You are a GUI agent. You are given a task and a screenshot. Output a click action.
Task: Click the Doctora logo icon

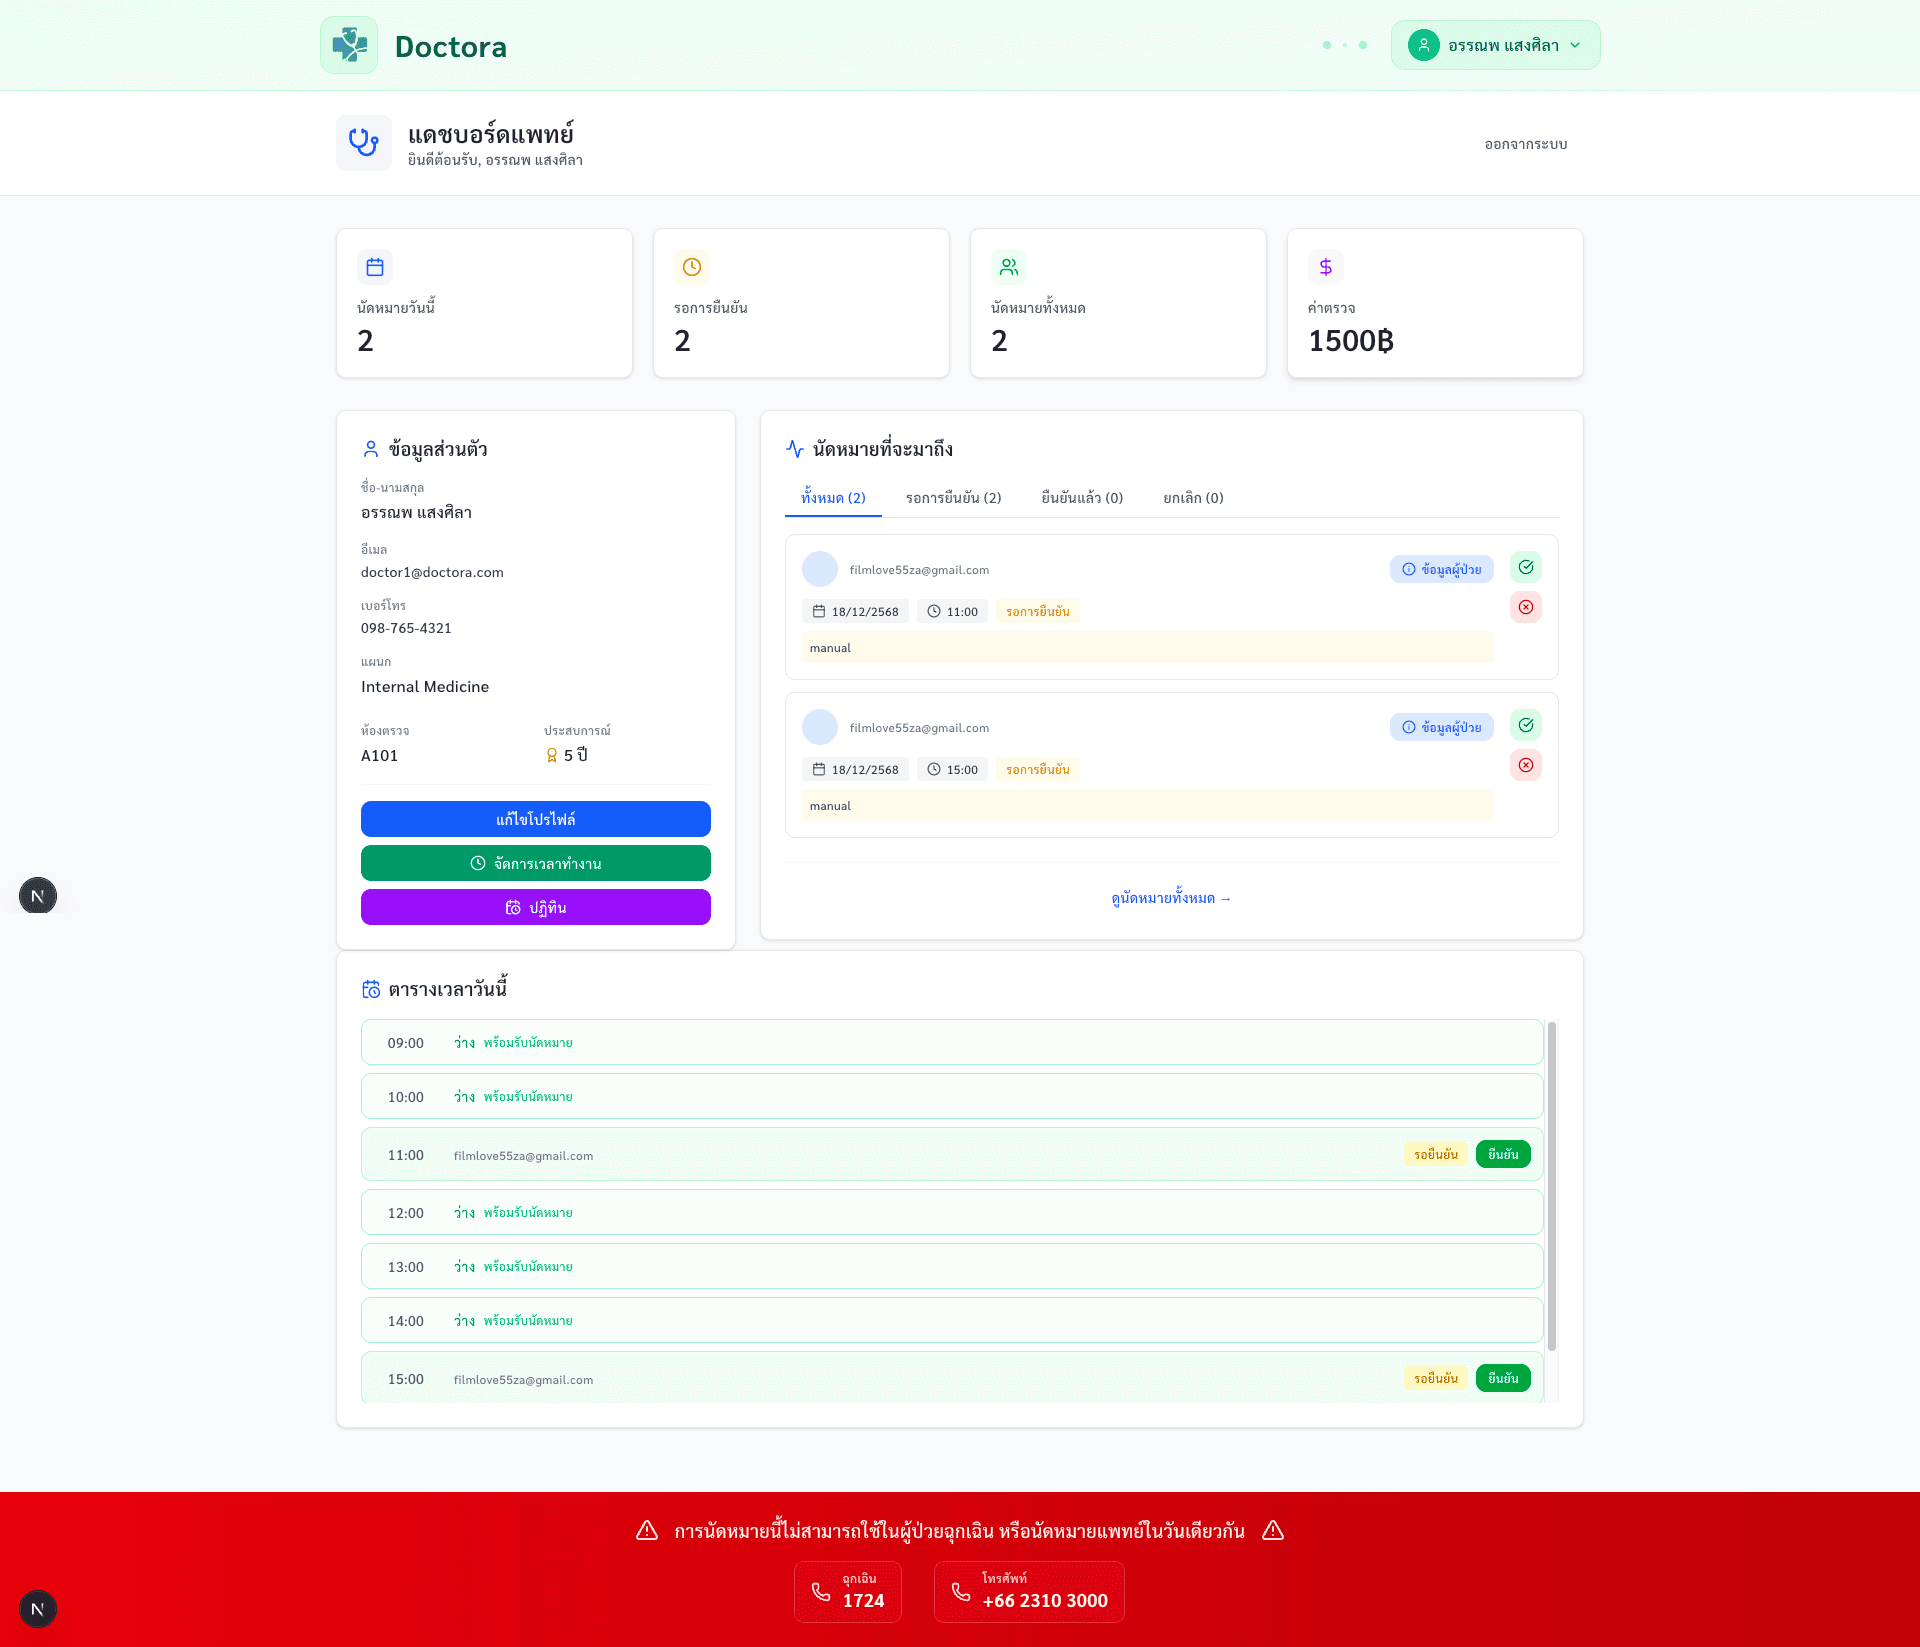click(x=349, y=45)
